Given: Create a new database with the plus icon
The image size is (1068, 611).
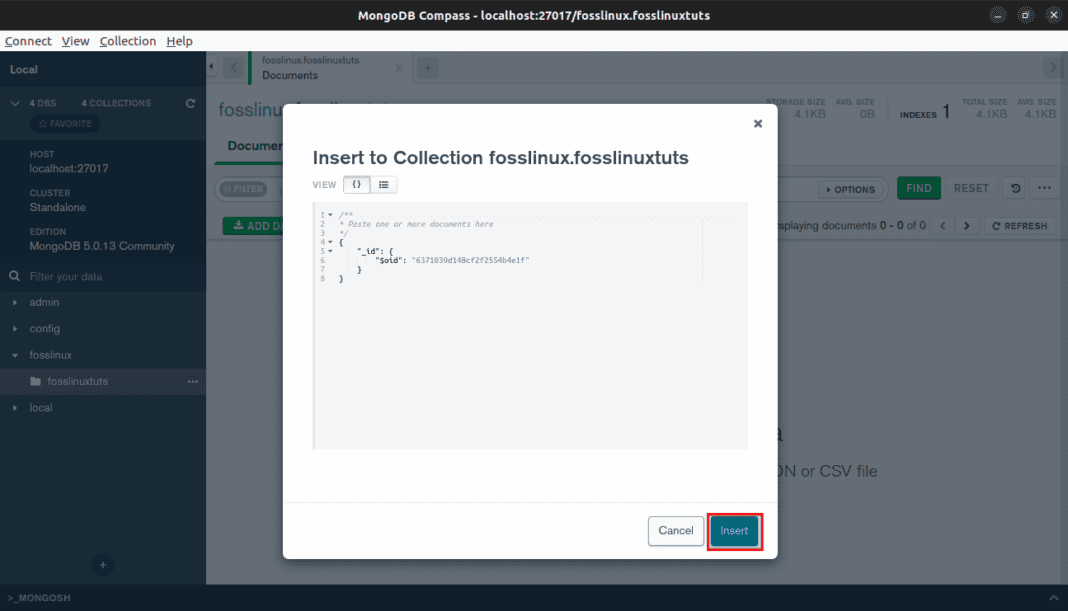Looking at the screenshot, I should 103,564.
